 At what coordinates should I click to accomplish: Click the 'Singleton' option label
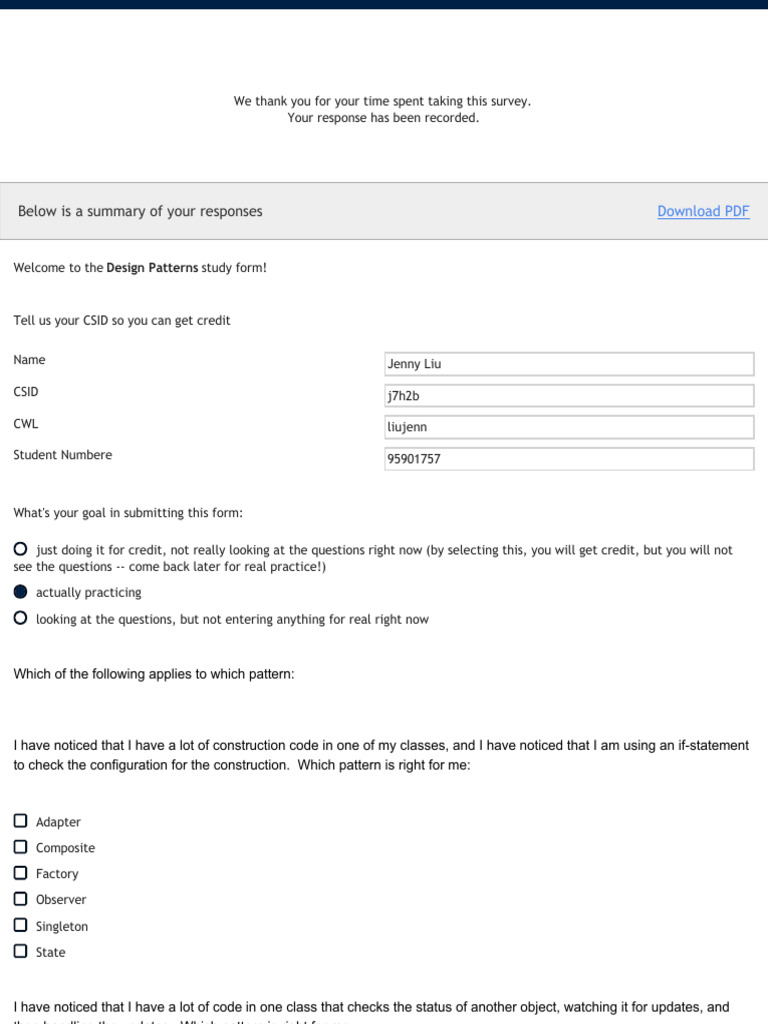62,927
